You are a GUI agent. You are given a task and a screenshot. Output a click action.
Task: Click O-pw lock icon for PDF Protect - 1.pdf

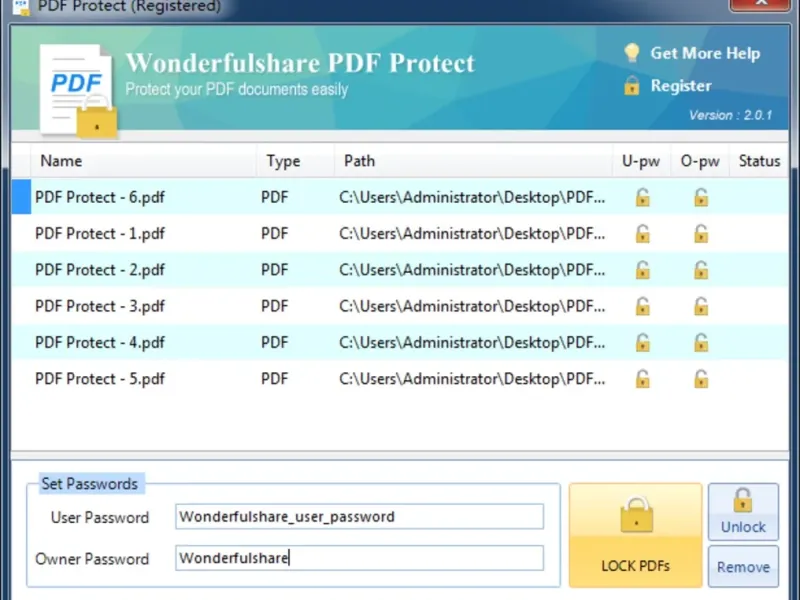coord(701,234)
